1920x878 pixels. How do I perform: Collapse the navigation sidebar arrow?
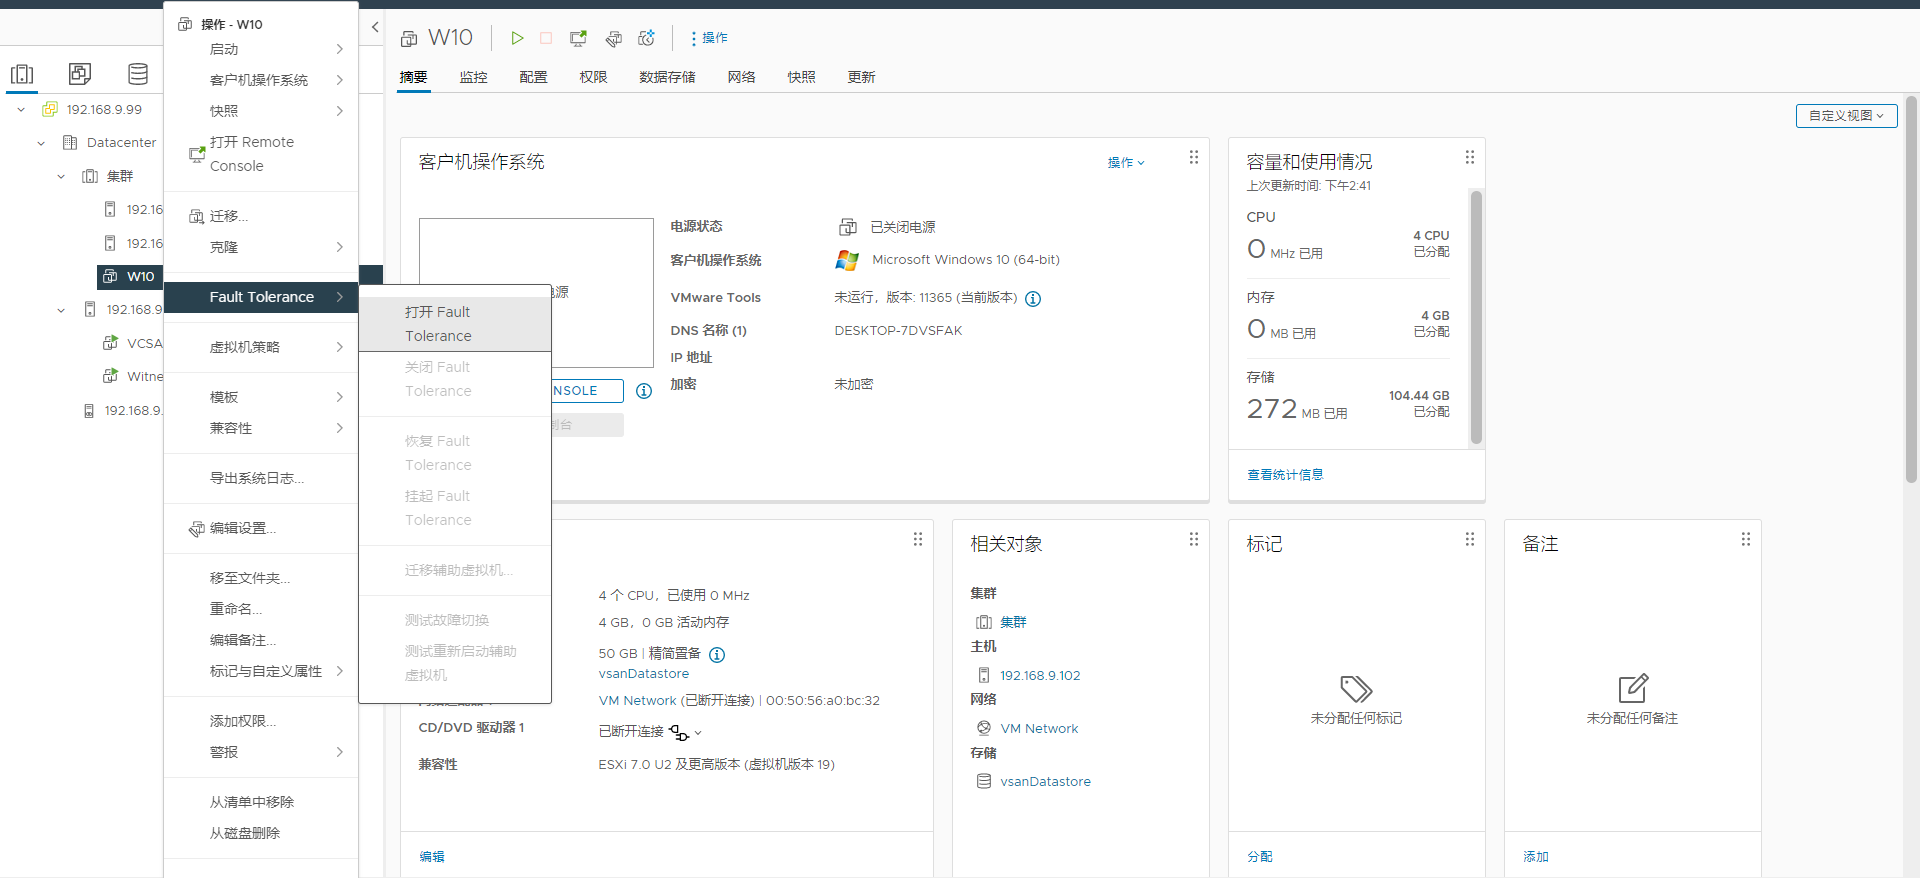coord(375,27)
